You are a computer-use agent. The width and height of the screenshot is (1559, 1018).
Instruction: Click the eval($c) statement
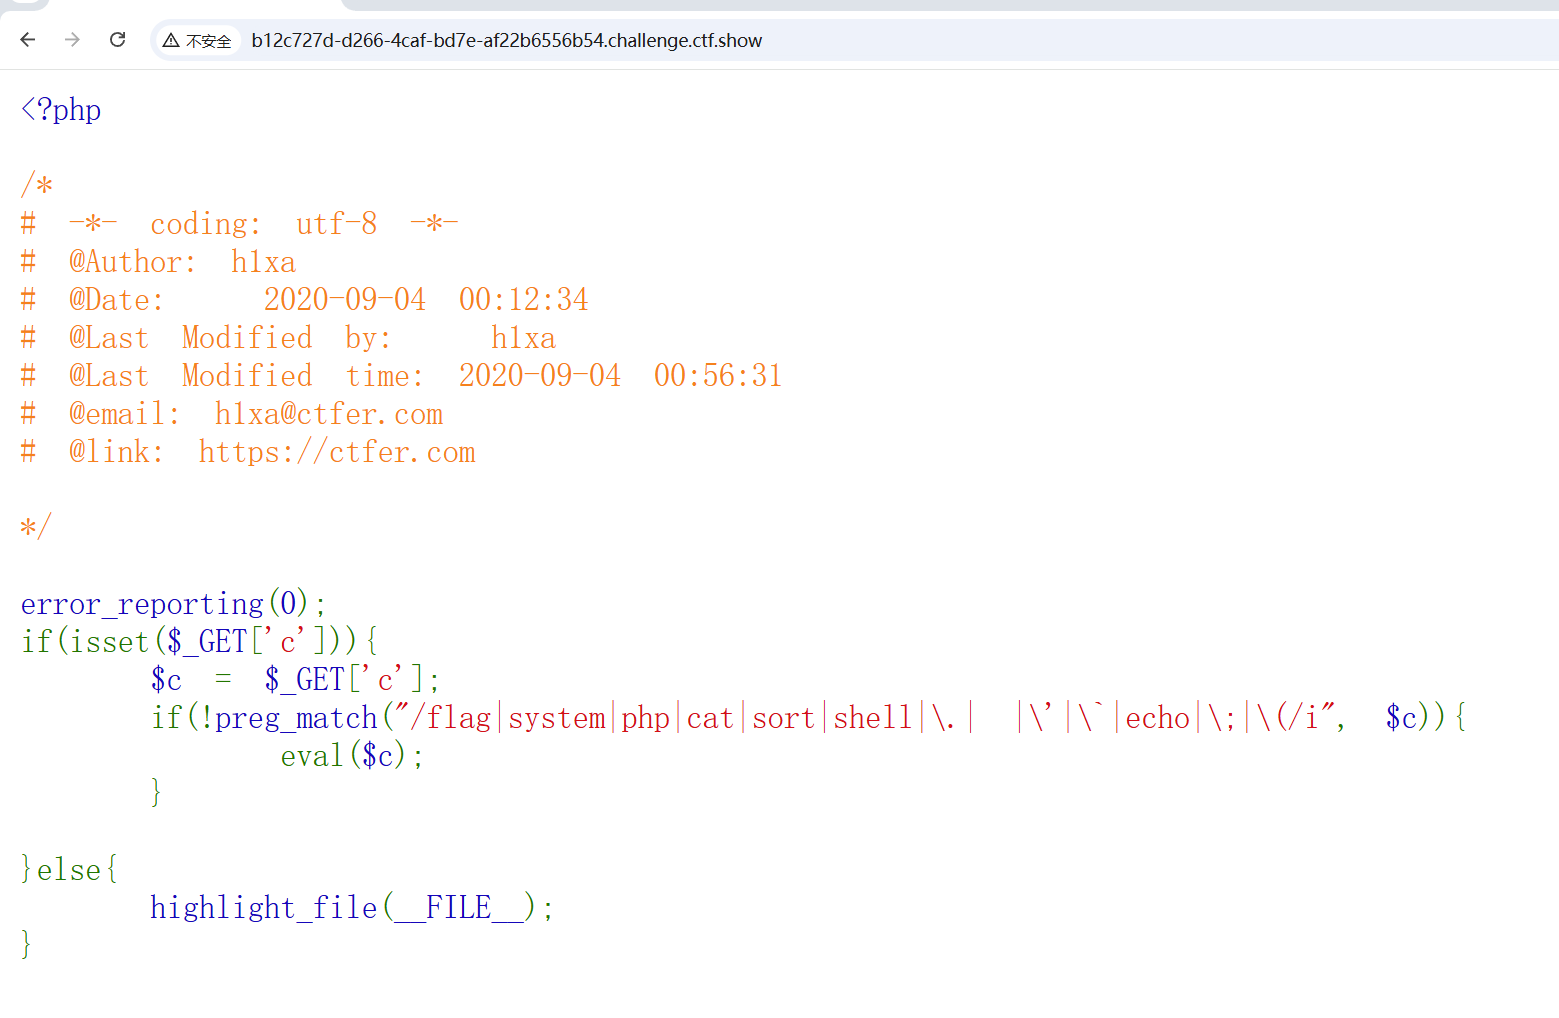(x=351, y=756)
